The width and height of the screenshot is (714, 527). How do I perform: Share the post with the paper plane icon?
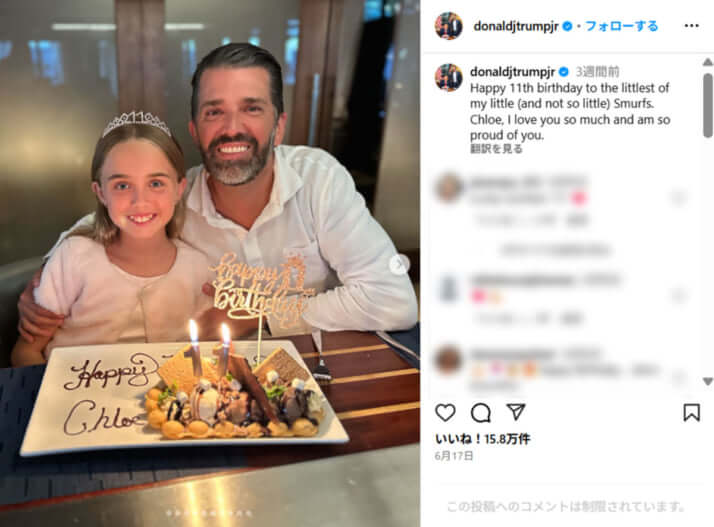516,412
